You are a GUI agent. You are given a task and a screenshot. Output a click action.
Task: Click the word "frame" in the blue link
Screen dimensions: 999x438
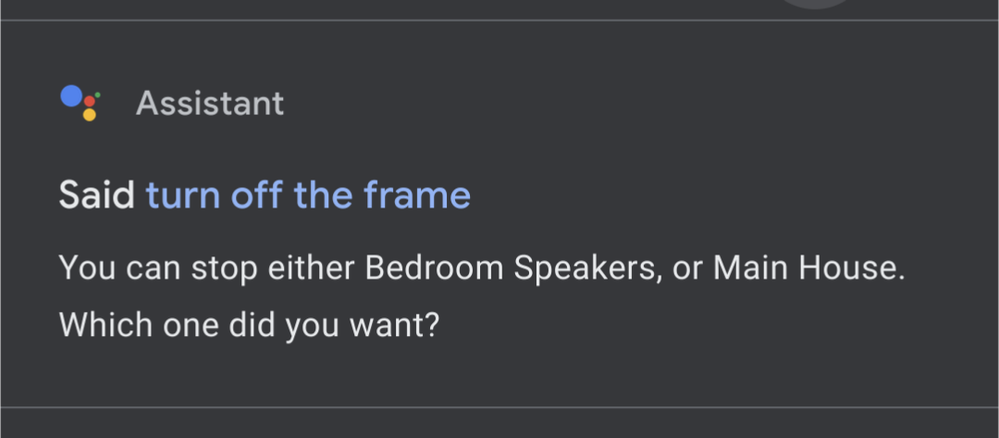[417, 195]
